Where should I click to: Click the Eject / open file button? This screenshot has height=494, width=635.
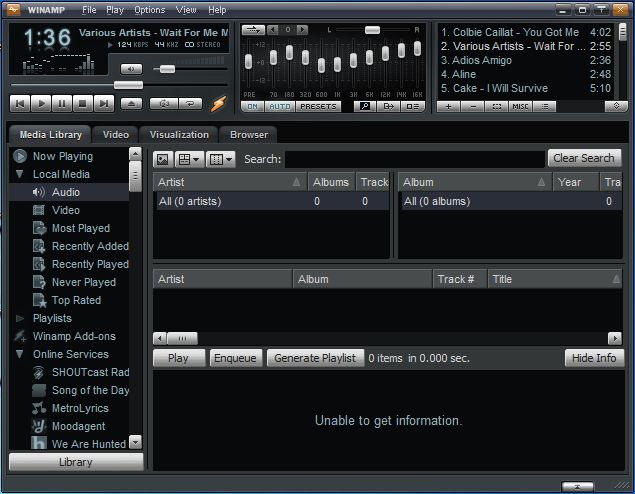point(132,104)
